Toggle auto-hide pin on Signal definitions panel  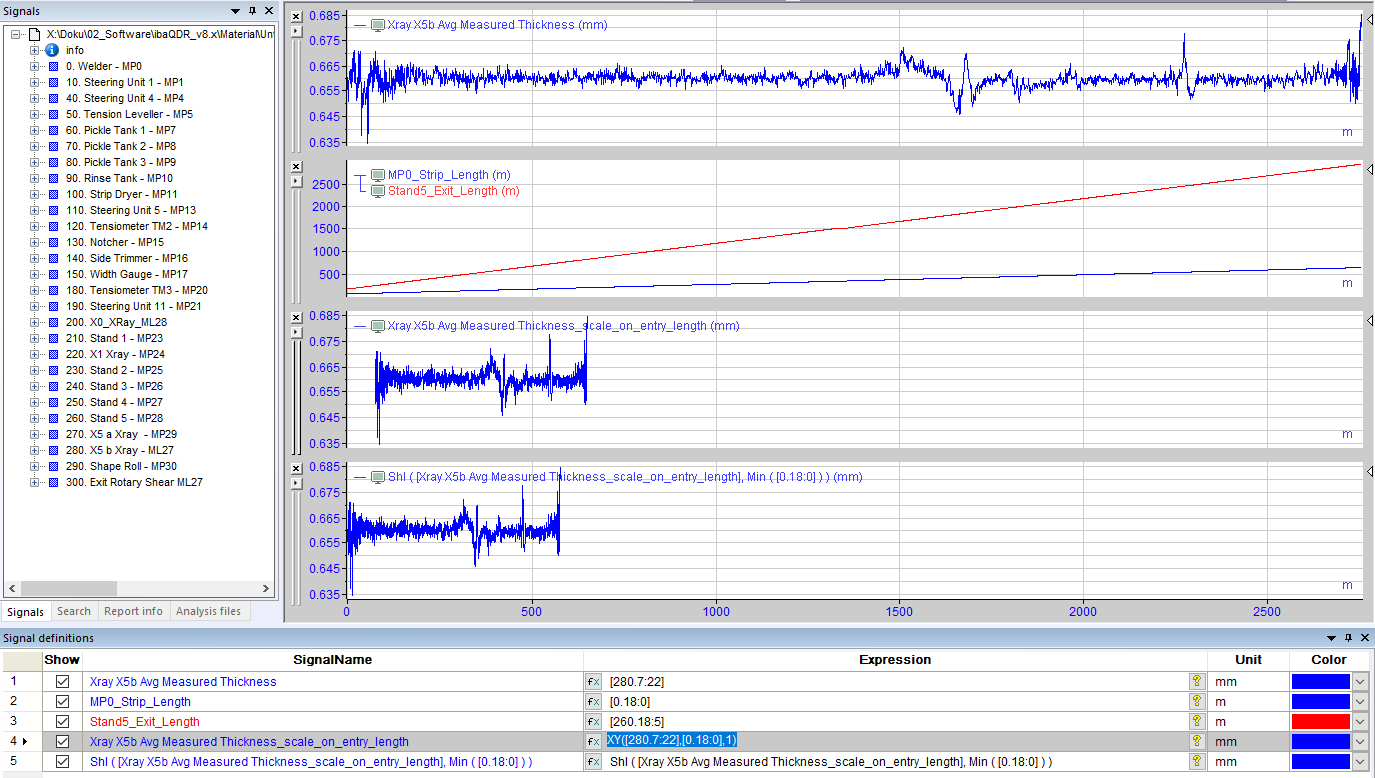(1348, 638)
